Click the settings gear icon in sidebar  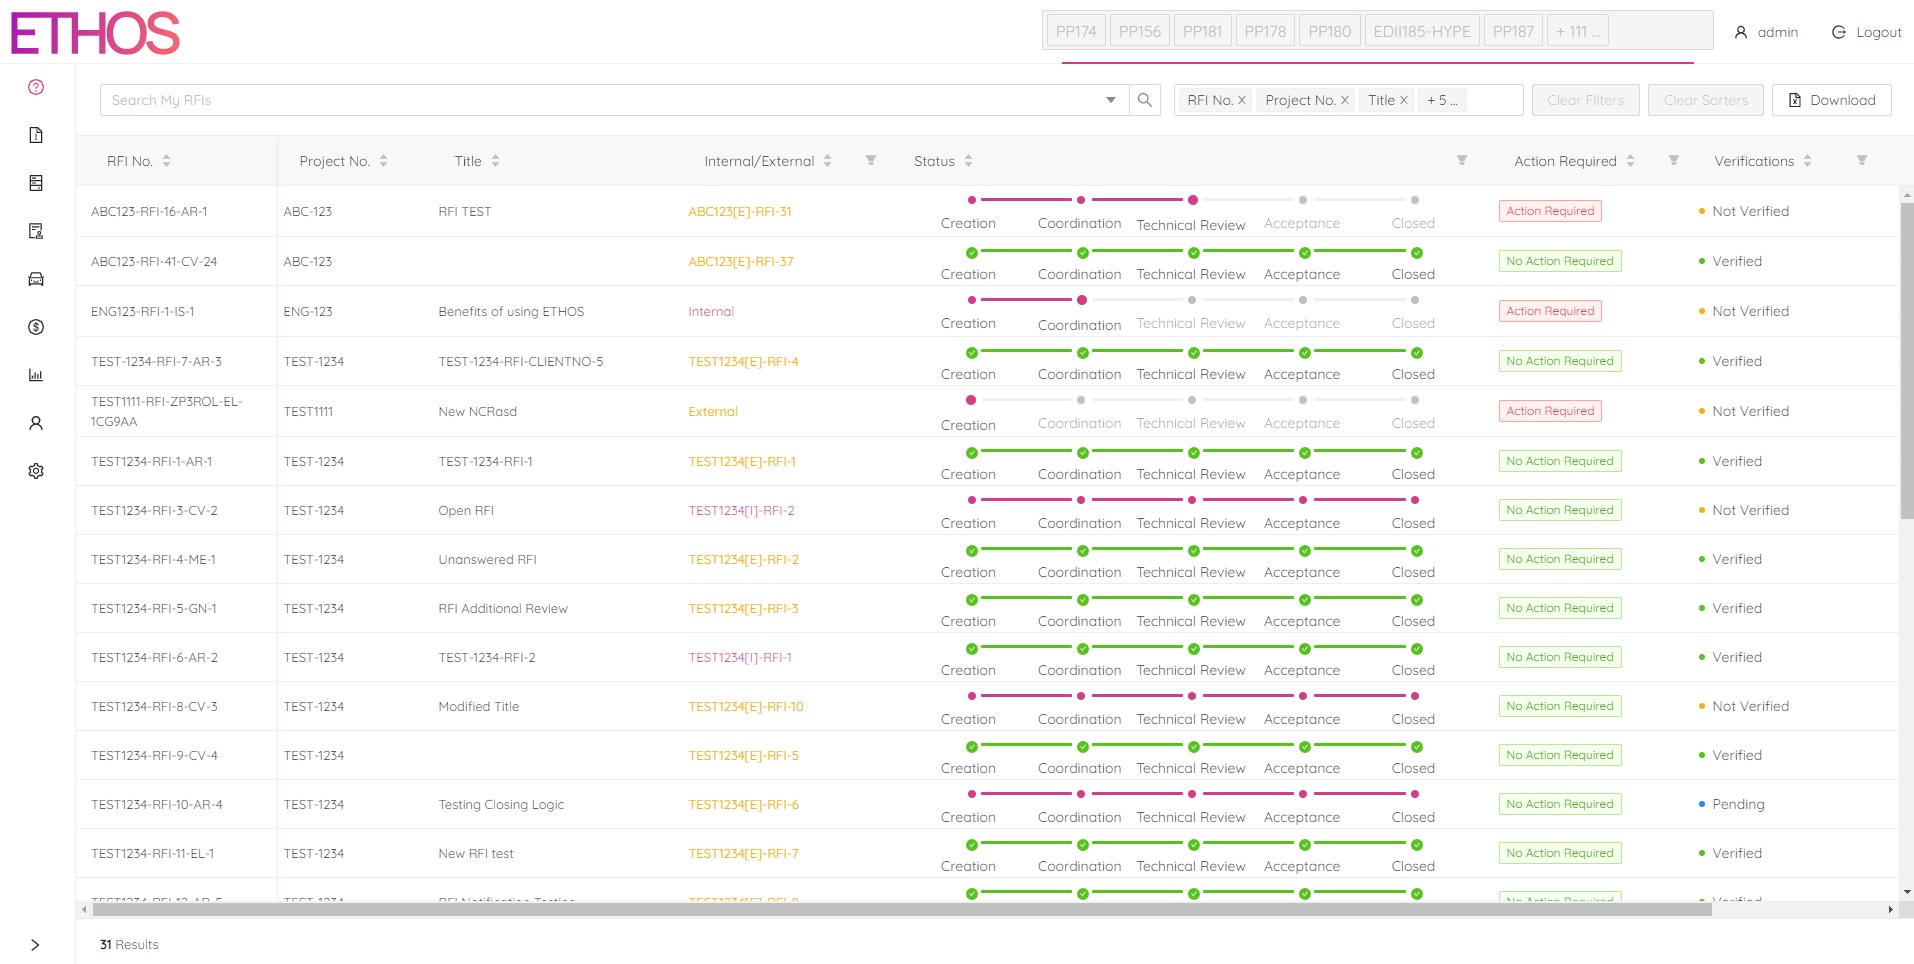(x=36, y=471)
